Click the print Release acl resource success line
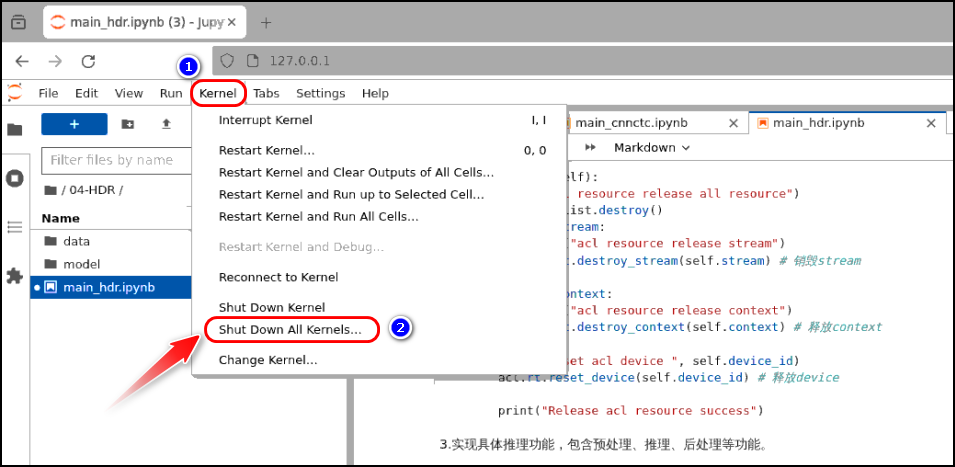 point(630,410)
